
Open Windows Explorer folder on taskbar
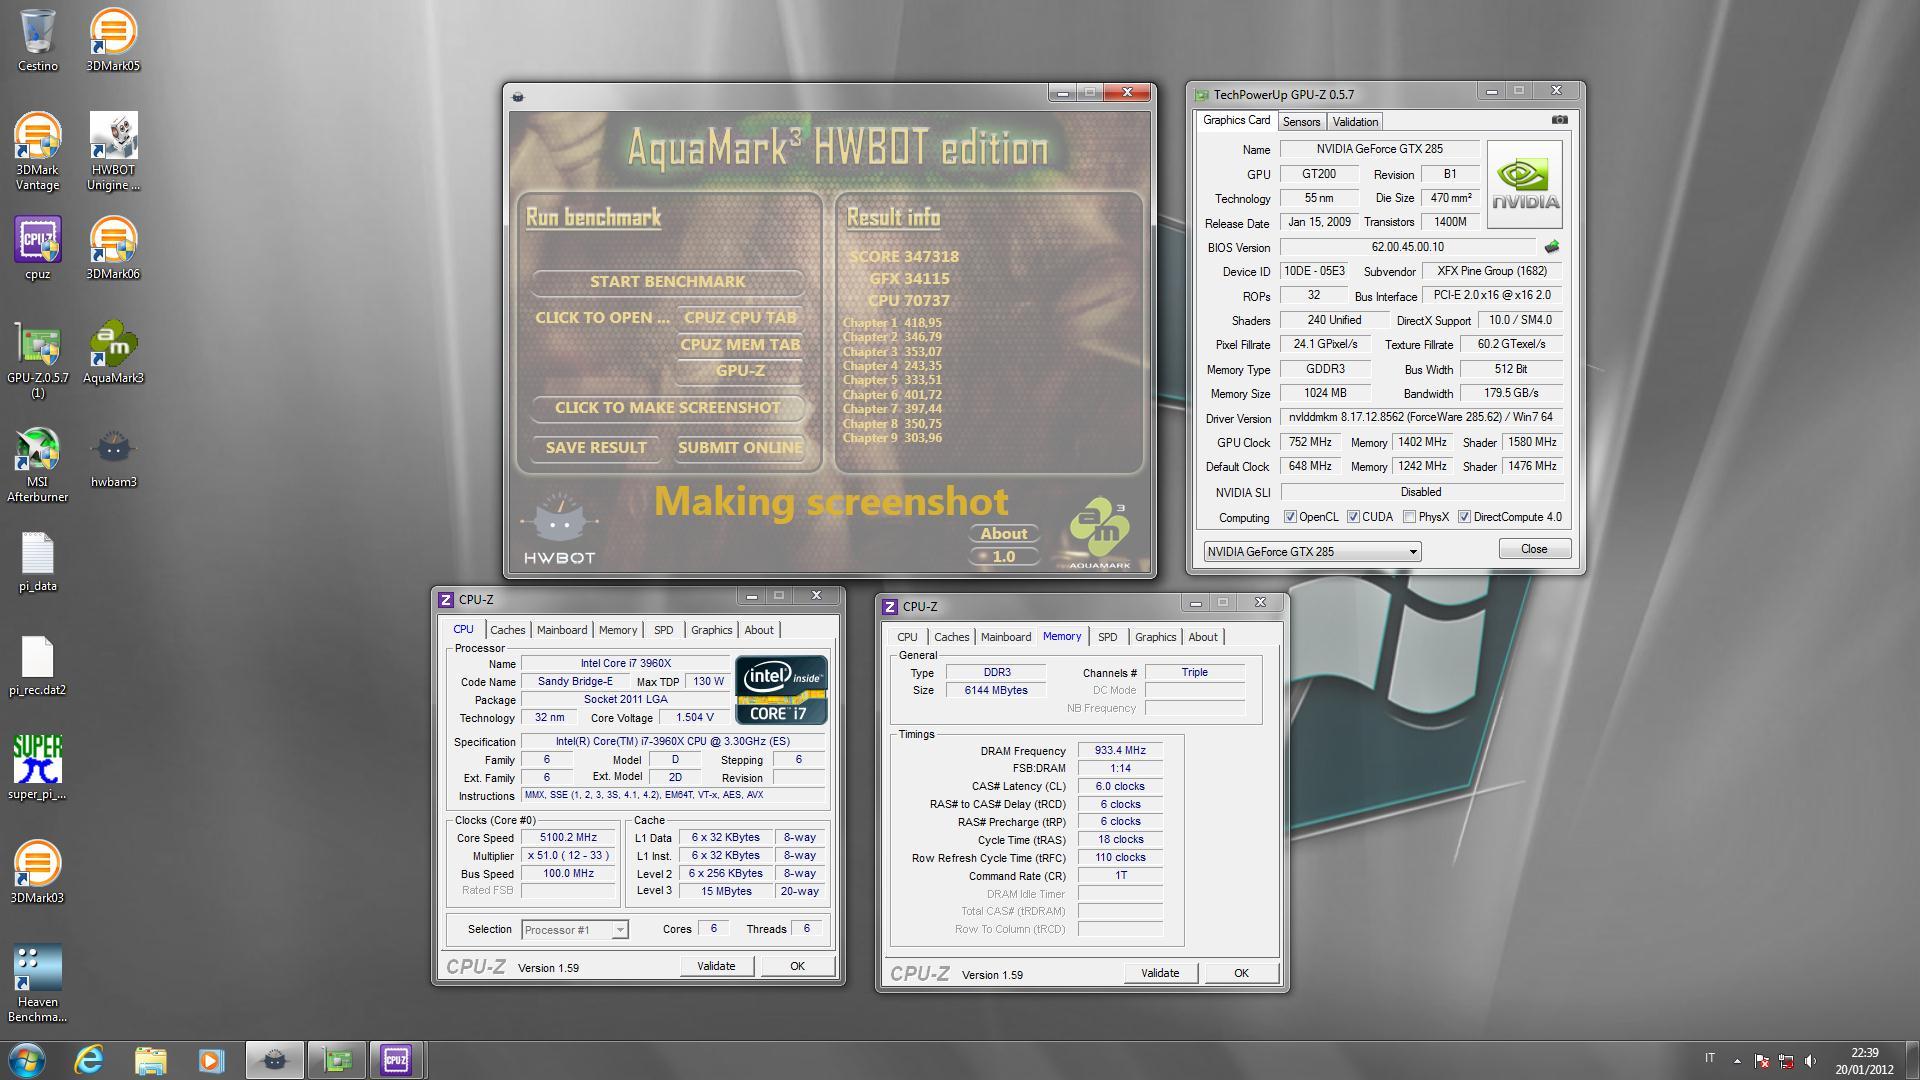(x=150, y=1060)
